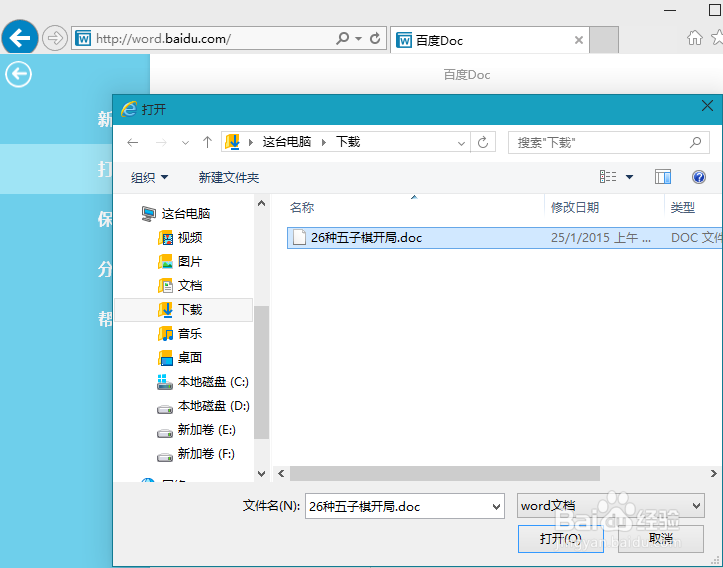The width and height of the screenshot is (723, 568).
Task: Click navigation tree scroll down arrow
Action: tap(261, 473)
